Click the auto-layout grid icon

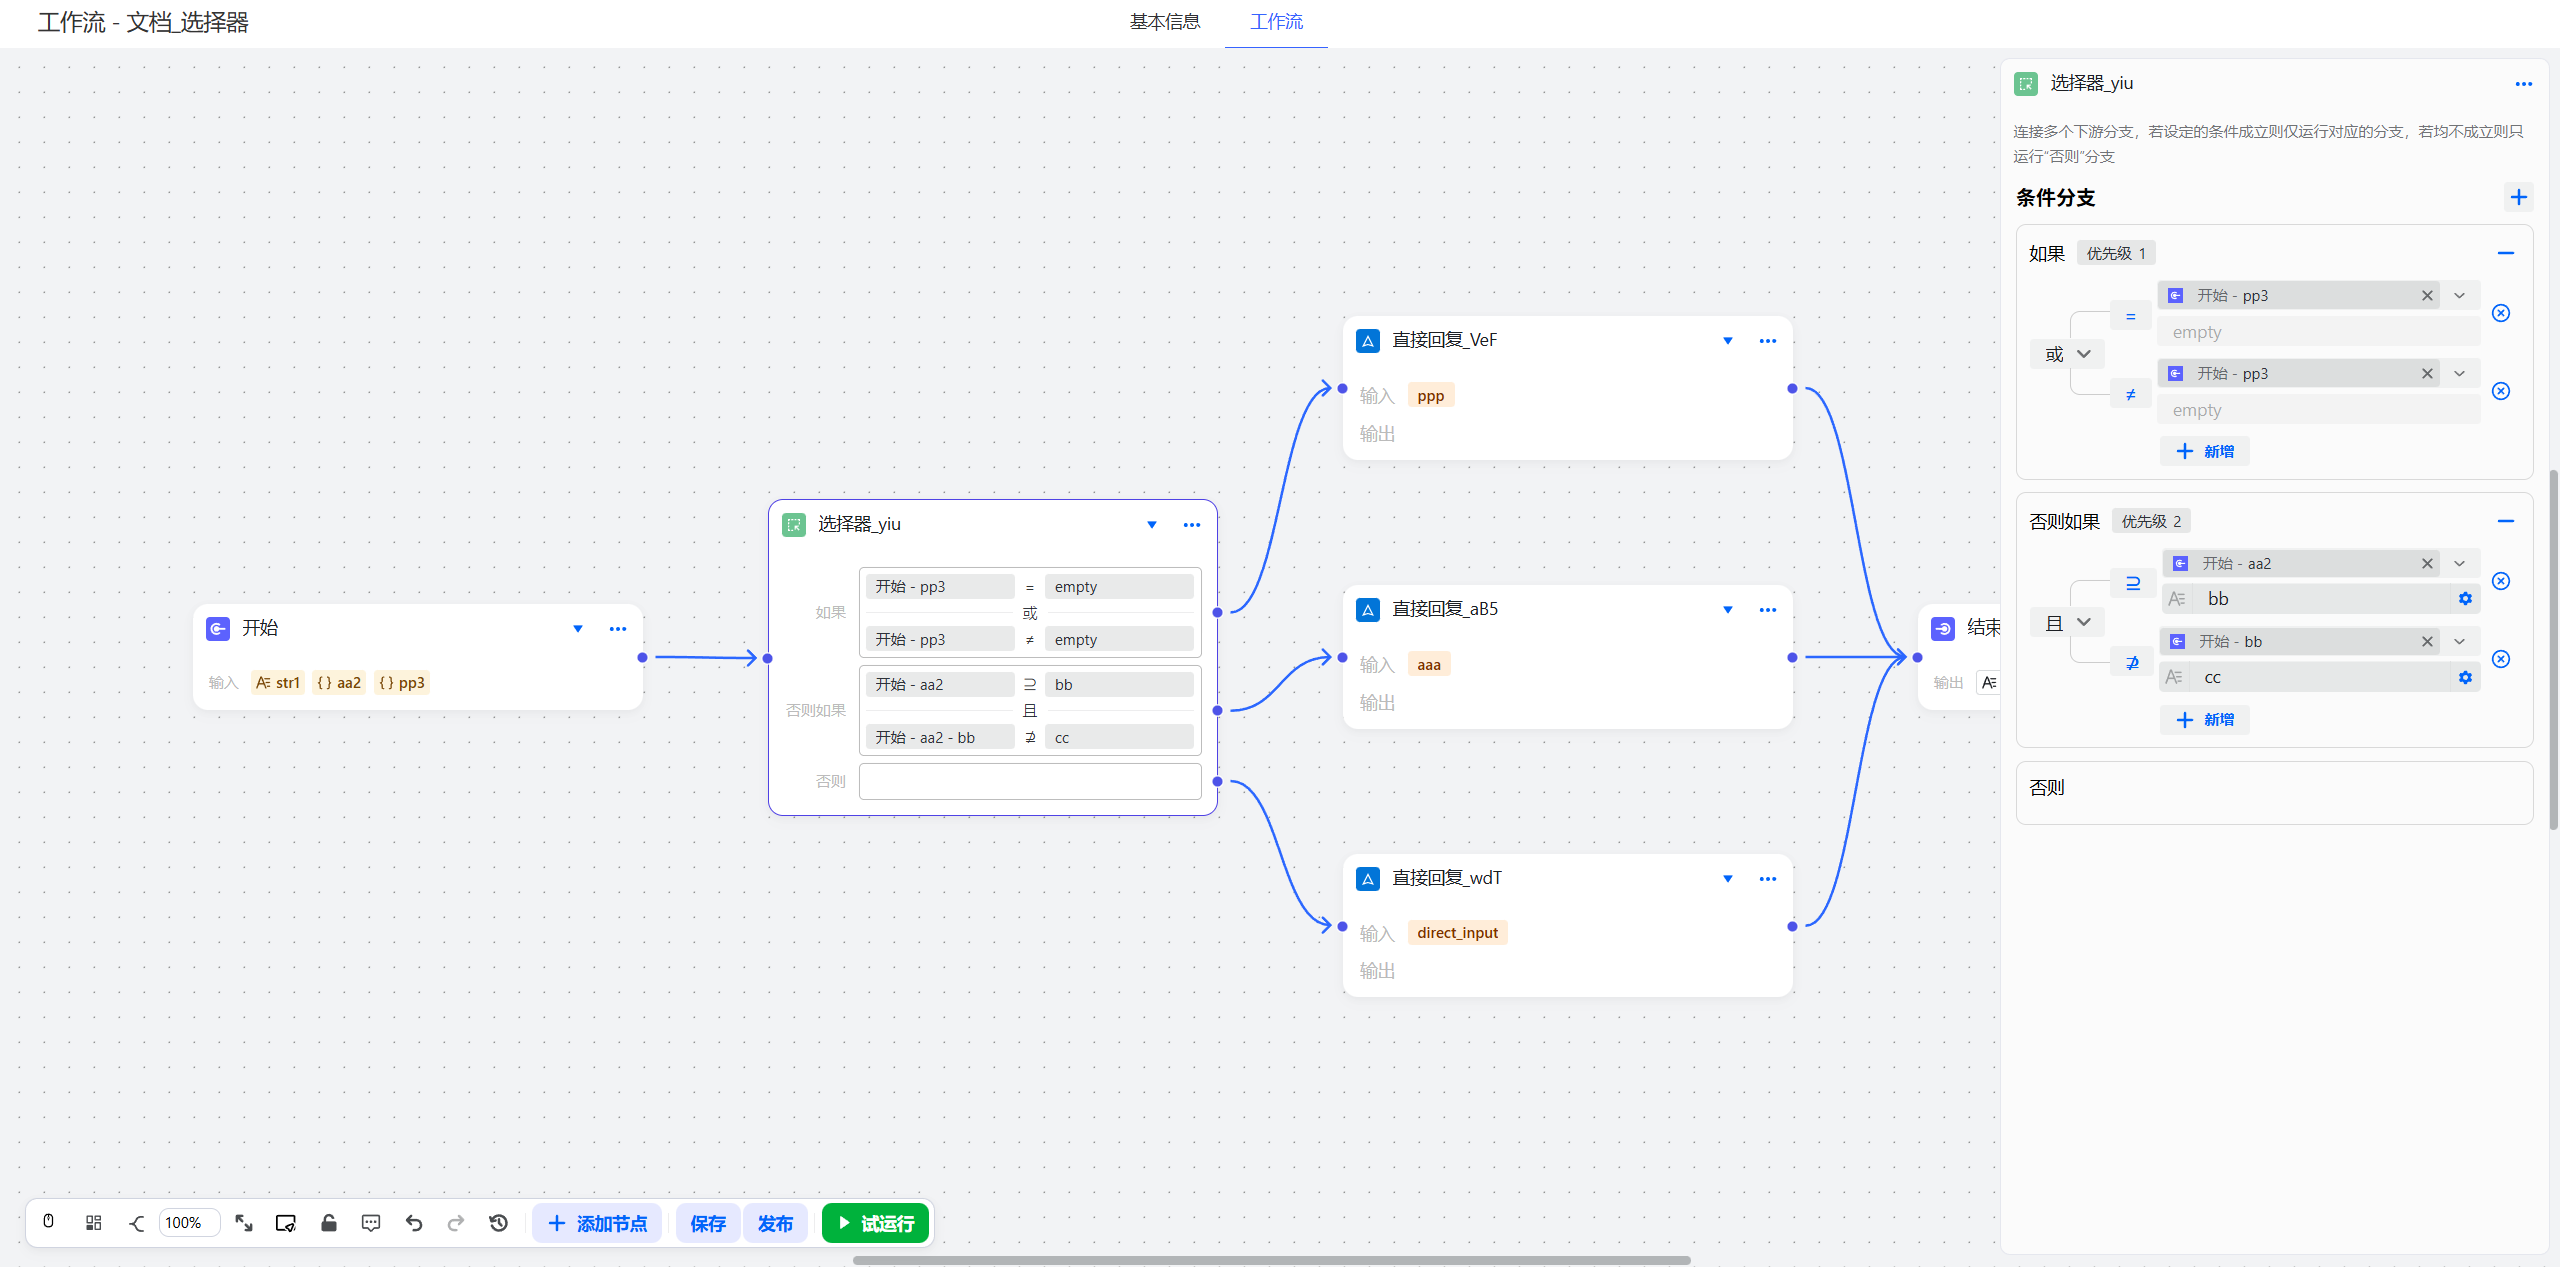(93, 1222)
